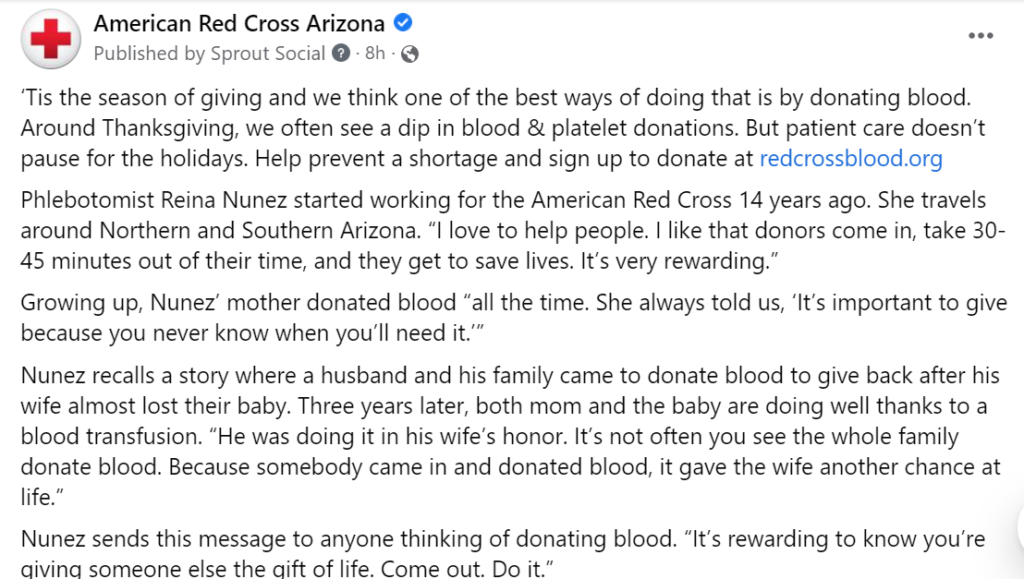This screenshot has width=1024, height=579.
Task: Click the word 'Thanksgiving' in the post
Action: tap(168, 129)
